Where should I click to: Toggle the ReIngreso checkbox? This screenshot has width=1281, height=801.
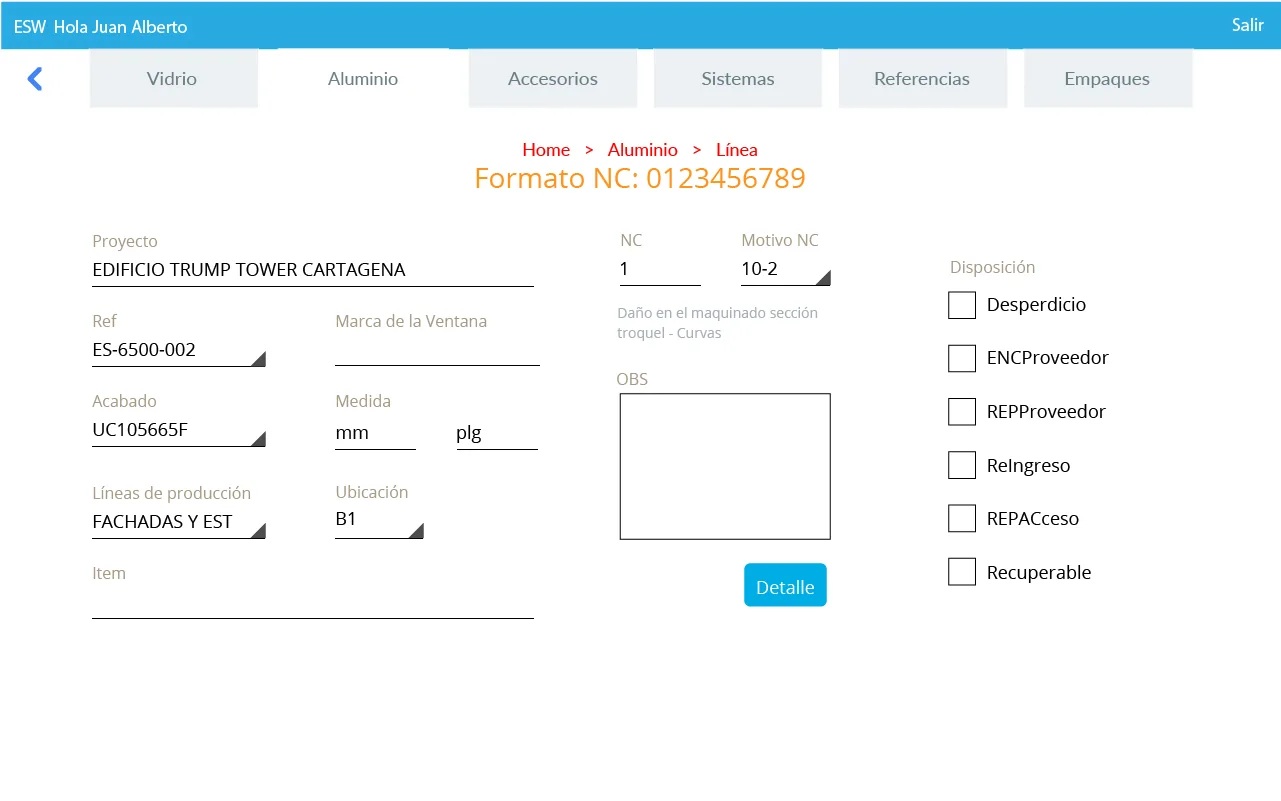[962, 465]
